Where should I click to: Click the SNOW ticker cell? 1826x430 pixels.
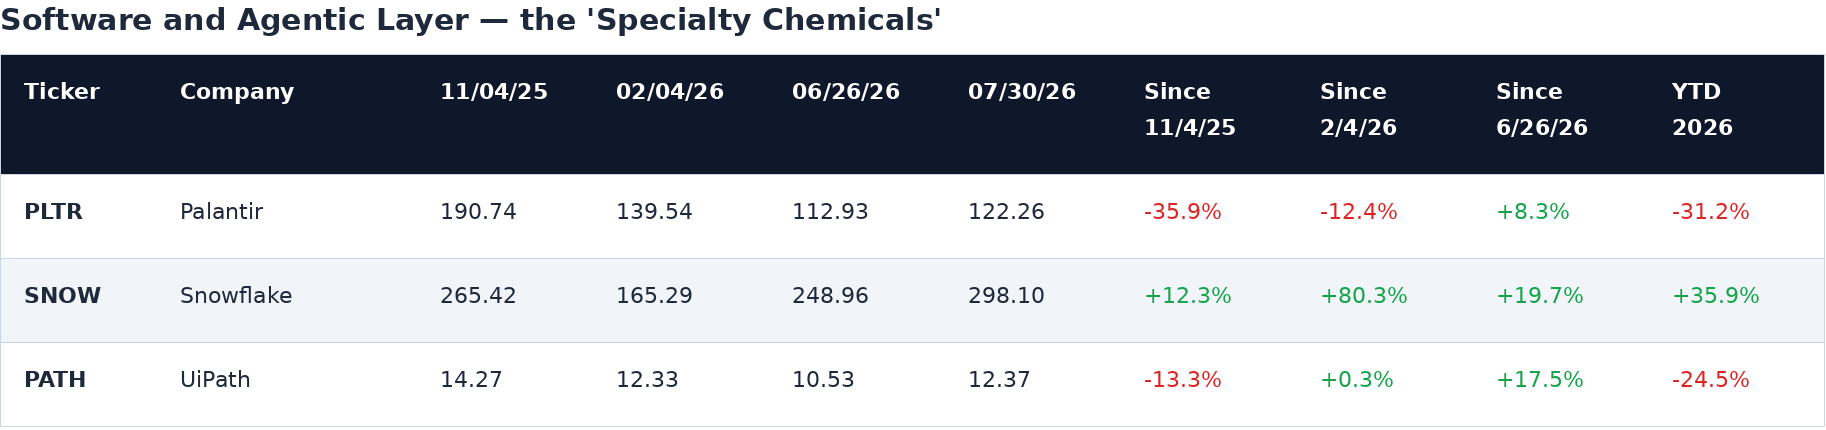click(x=62, y=297)
